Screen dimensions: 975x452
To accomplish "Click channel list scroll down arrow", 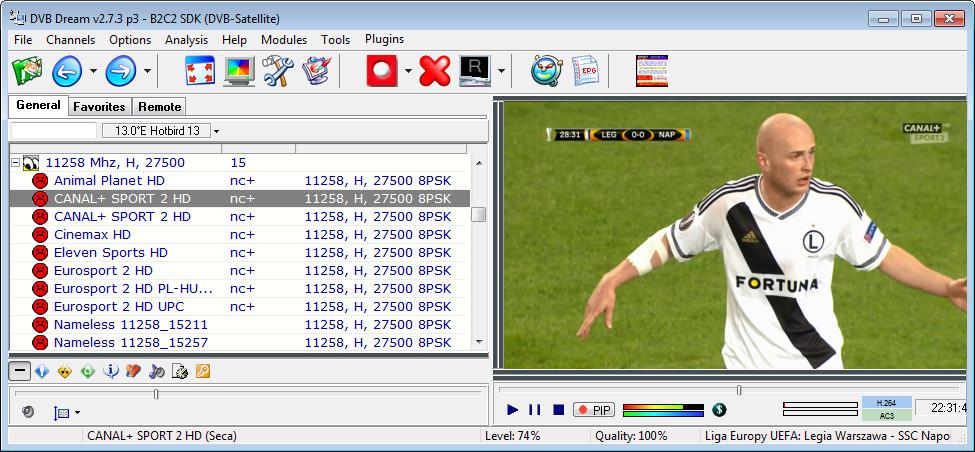I will point(478,342).
